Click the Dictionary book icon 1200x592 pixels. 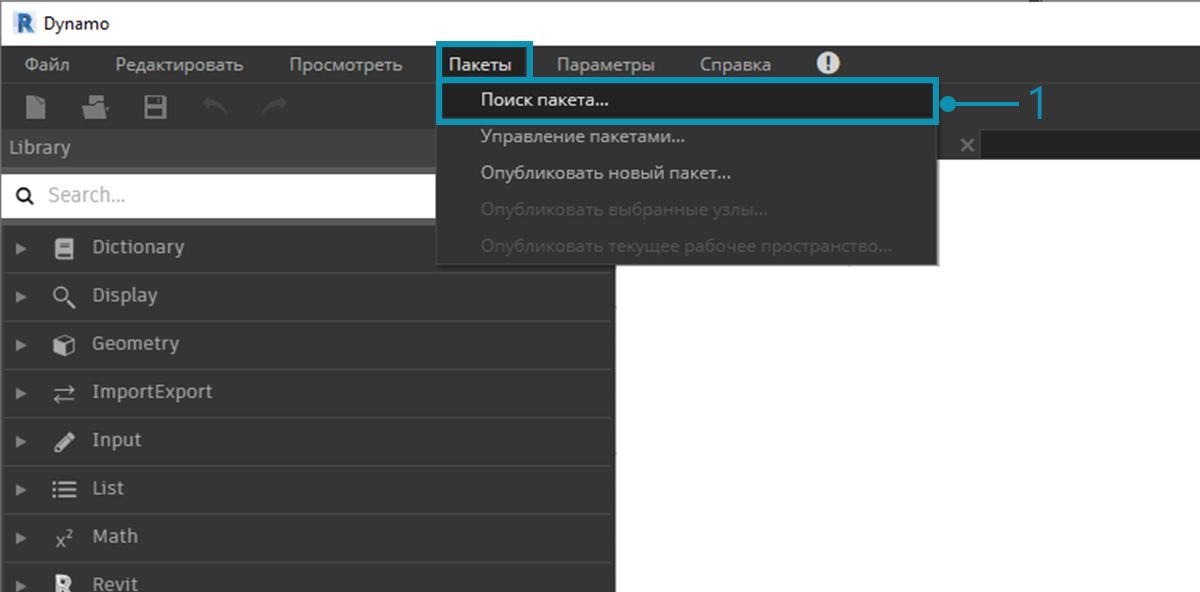click(64, 248)
